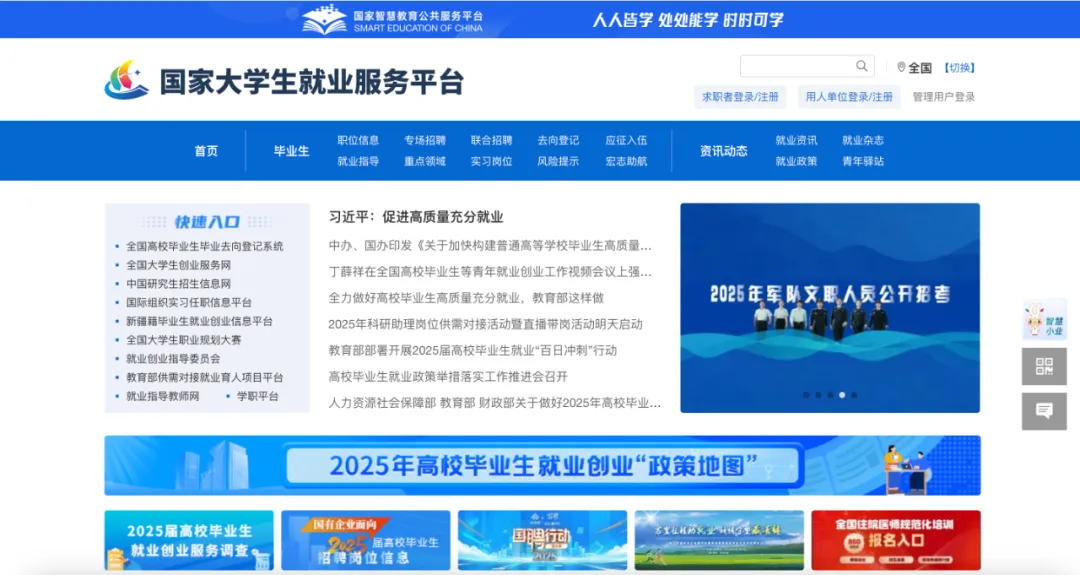Open 去向登记 menu item
This screenshot has width=1080, height=575.
pos(558,140)
